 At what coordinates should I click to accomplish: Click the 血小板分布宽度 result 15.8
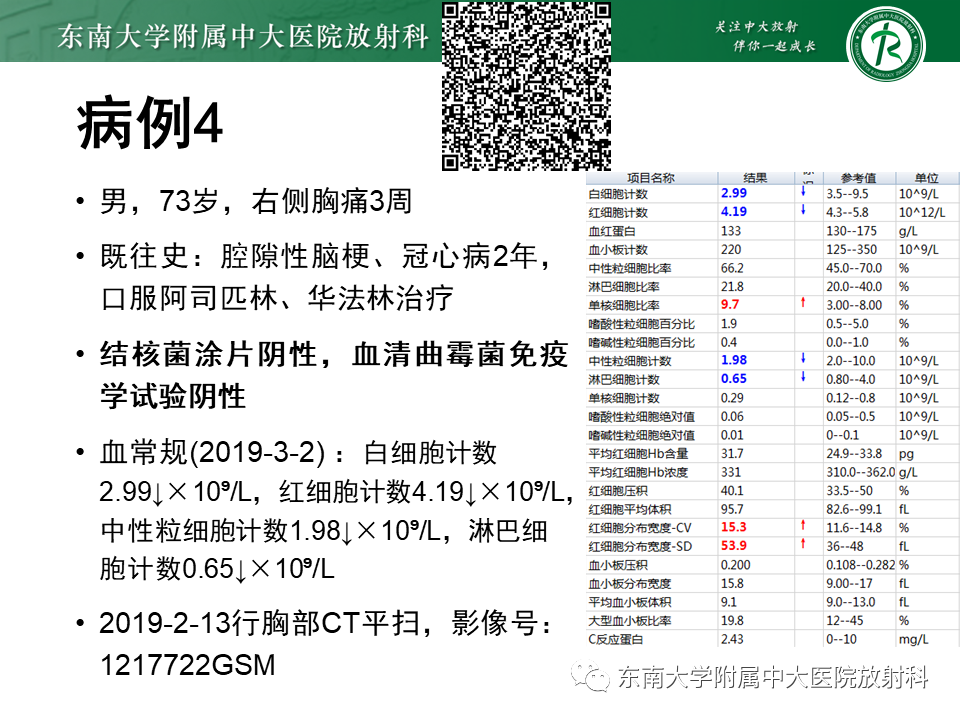732,583
